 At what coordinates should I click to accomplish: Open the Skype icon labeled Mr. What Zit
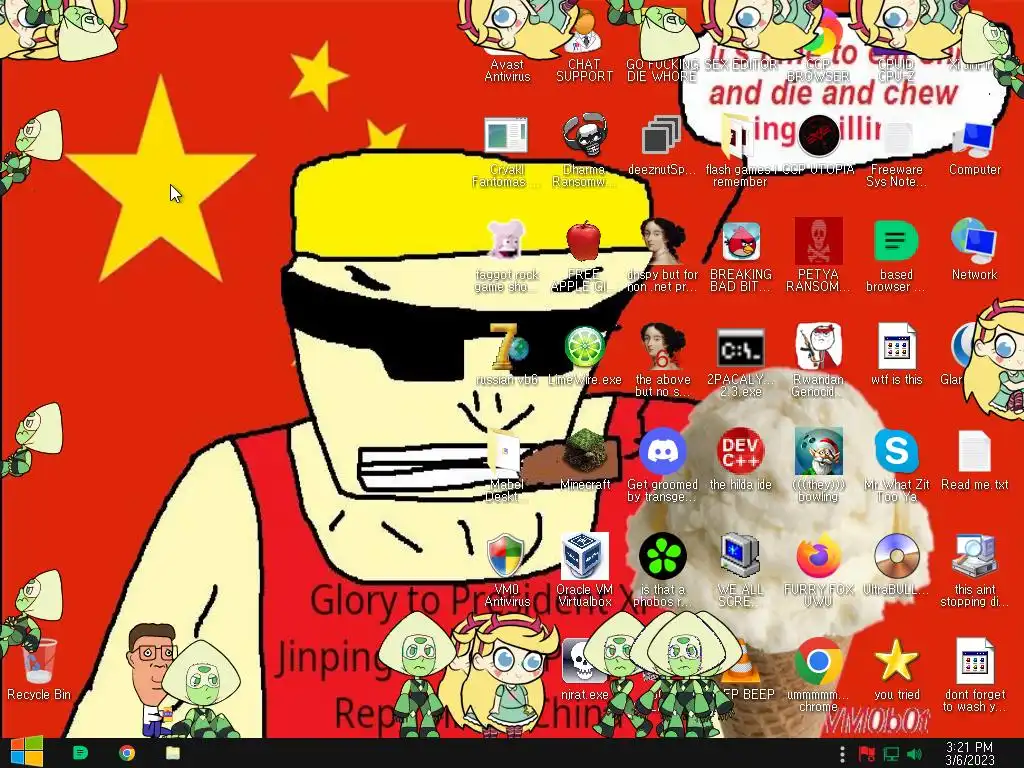pyautogui.click(x=896, y=466)
